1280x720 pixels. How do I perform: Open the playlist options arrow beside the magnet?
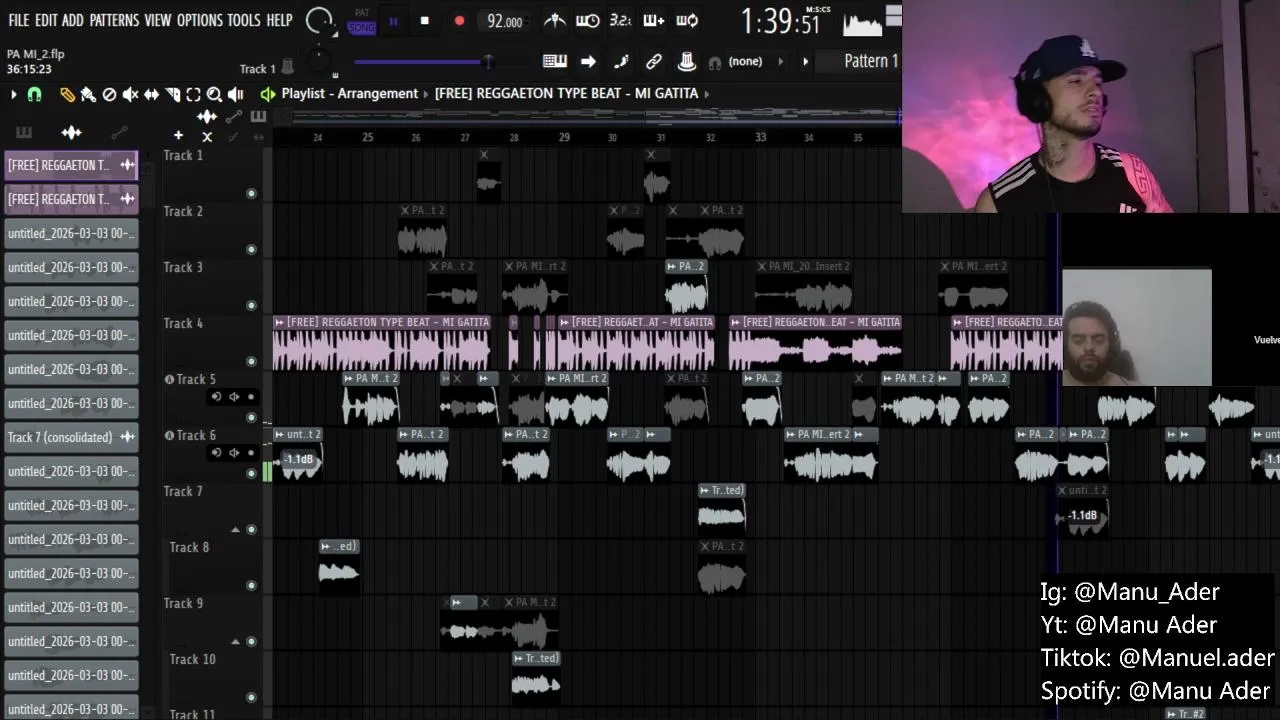click(x=13, y=94)
